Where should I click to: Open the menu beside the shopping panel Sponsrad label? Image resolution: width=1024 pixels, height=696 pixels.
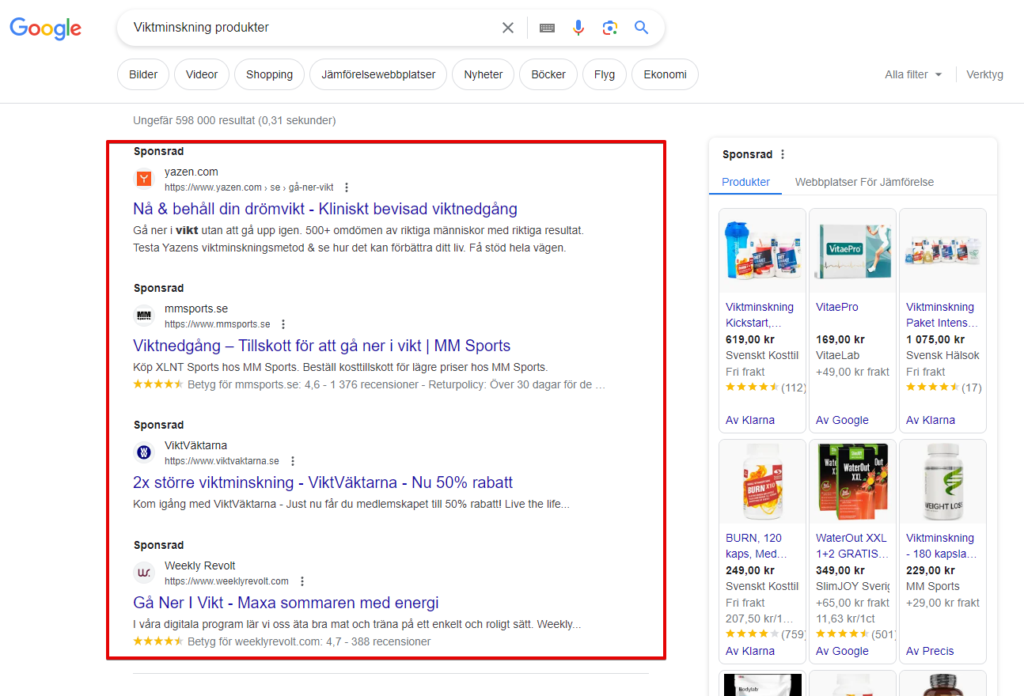782,154
